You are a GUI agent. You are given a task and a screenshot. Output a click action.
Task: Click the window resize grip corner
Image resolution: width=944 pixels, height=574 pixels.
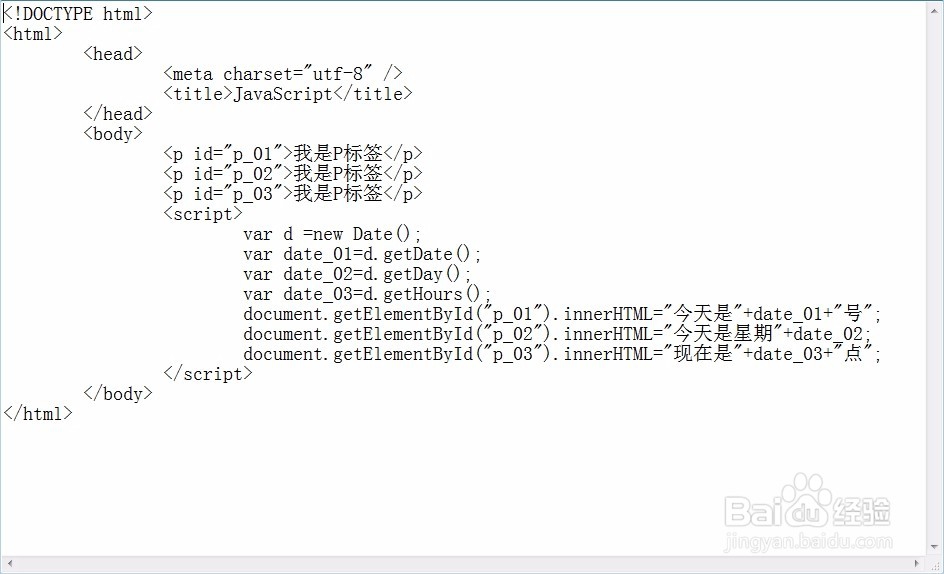coord(935,565)
